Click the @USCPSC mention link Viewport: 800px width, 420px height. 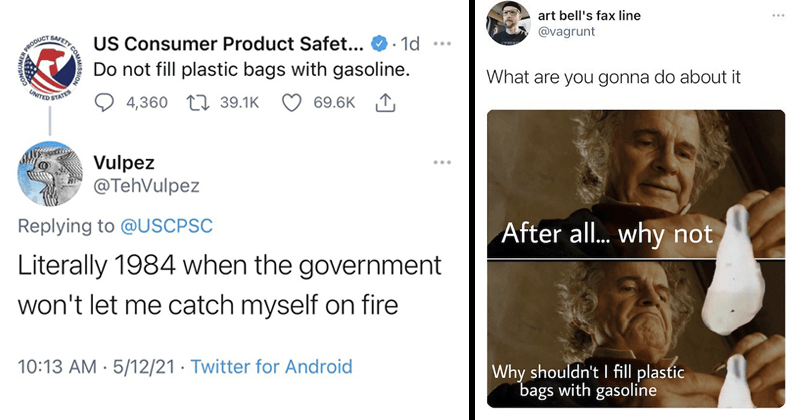coord(165,226)
